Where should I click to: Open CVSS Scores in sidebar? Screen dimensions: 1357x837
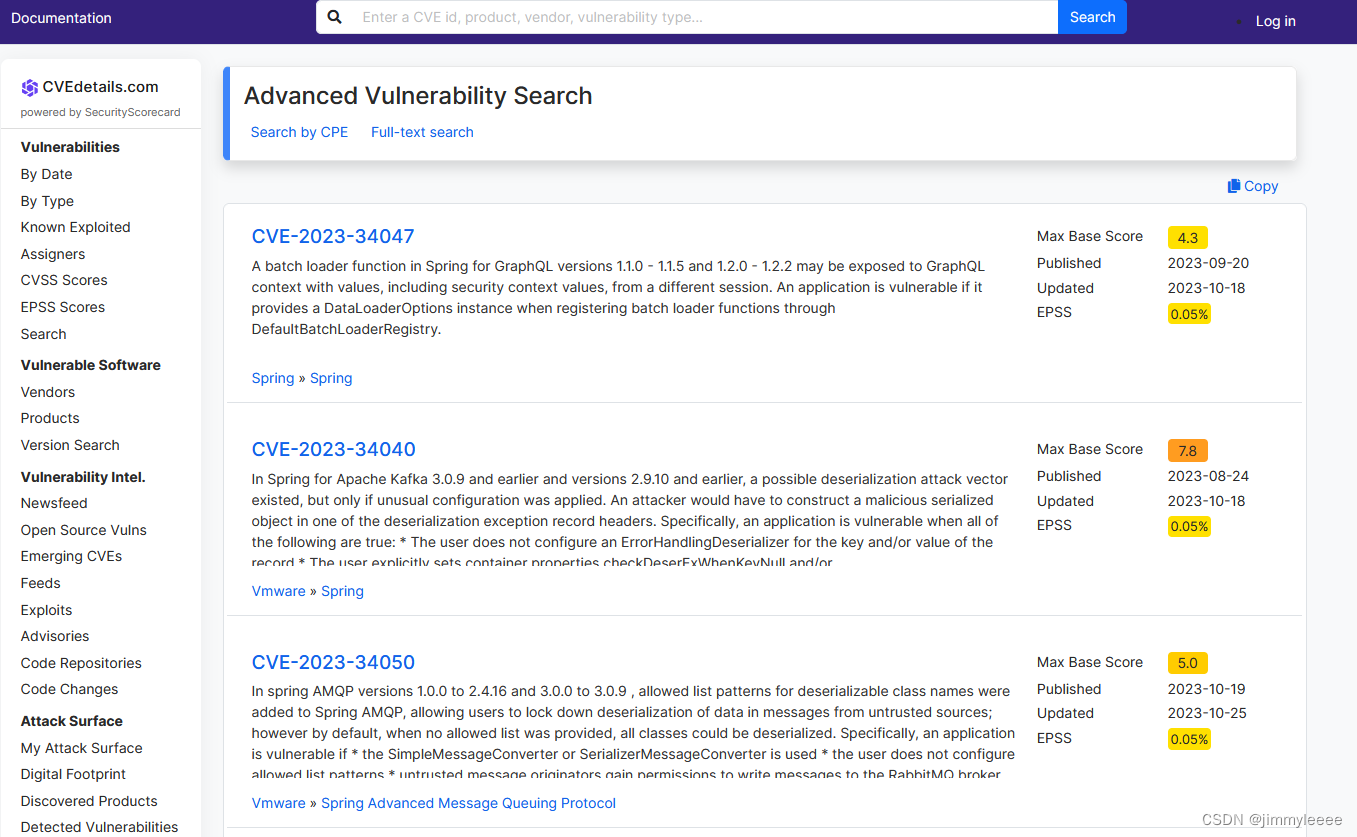(64, 280)
